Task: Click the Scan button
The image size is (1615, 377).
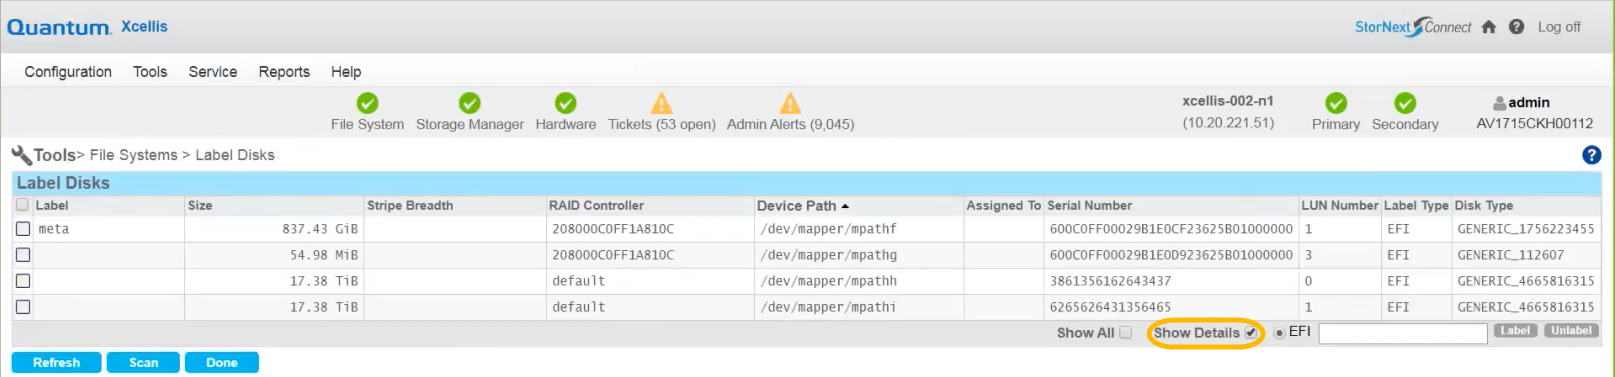Action: click(144, 363)
